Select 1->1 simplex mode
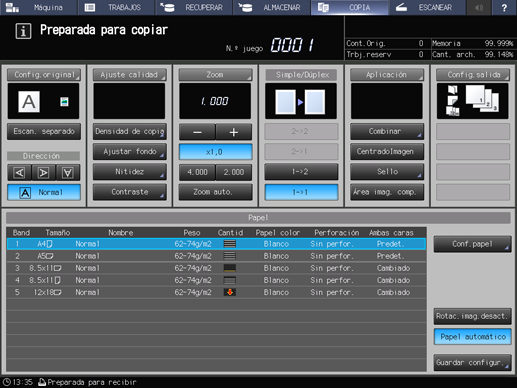517x388 pixels. (x=301, y=192)
